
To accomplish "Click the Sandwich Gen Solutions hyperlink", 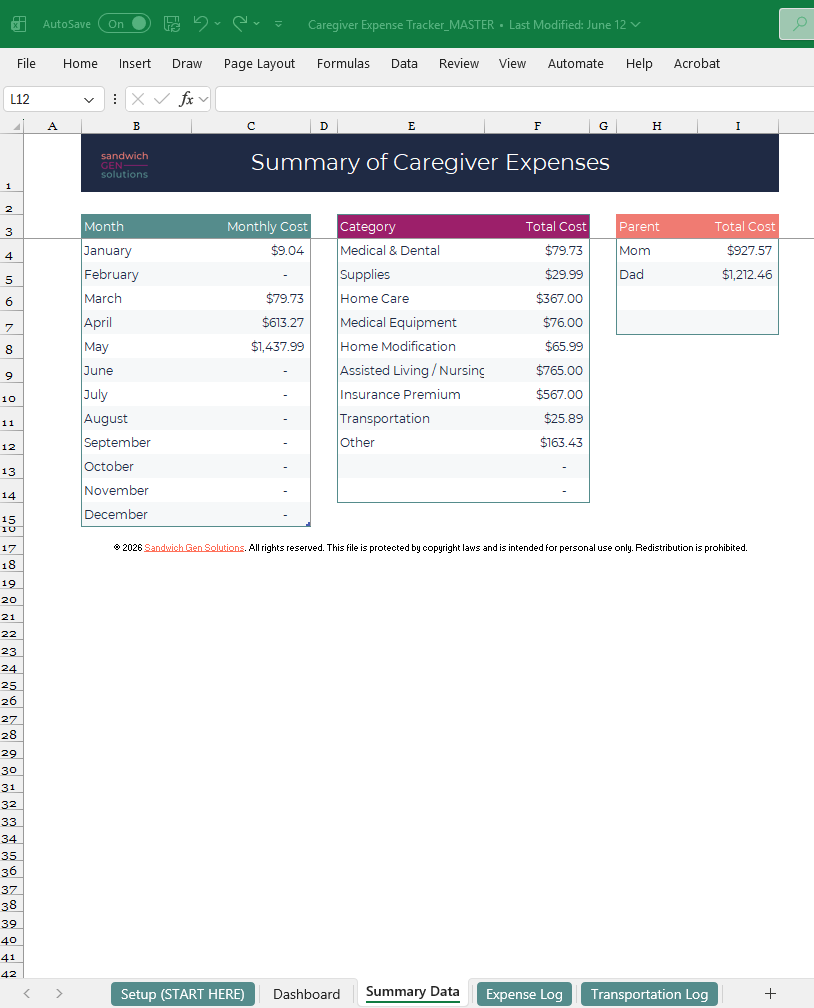I will point(194,548).
